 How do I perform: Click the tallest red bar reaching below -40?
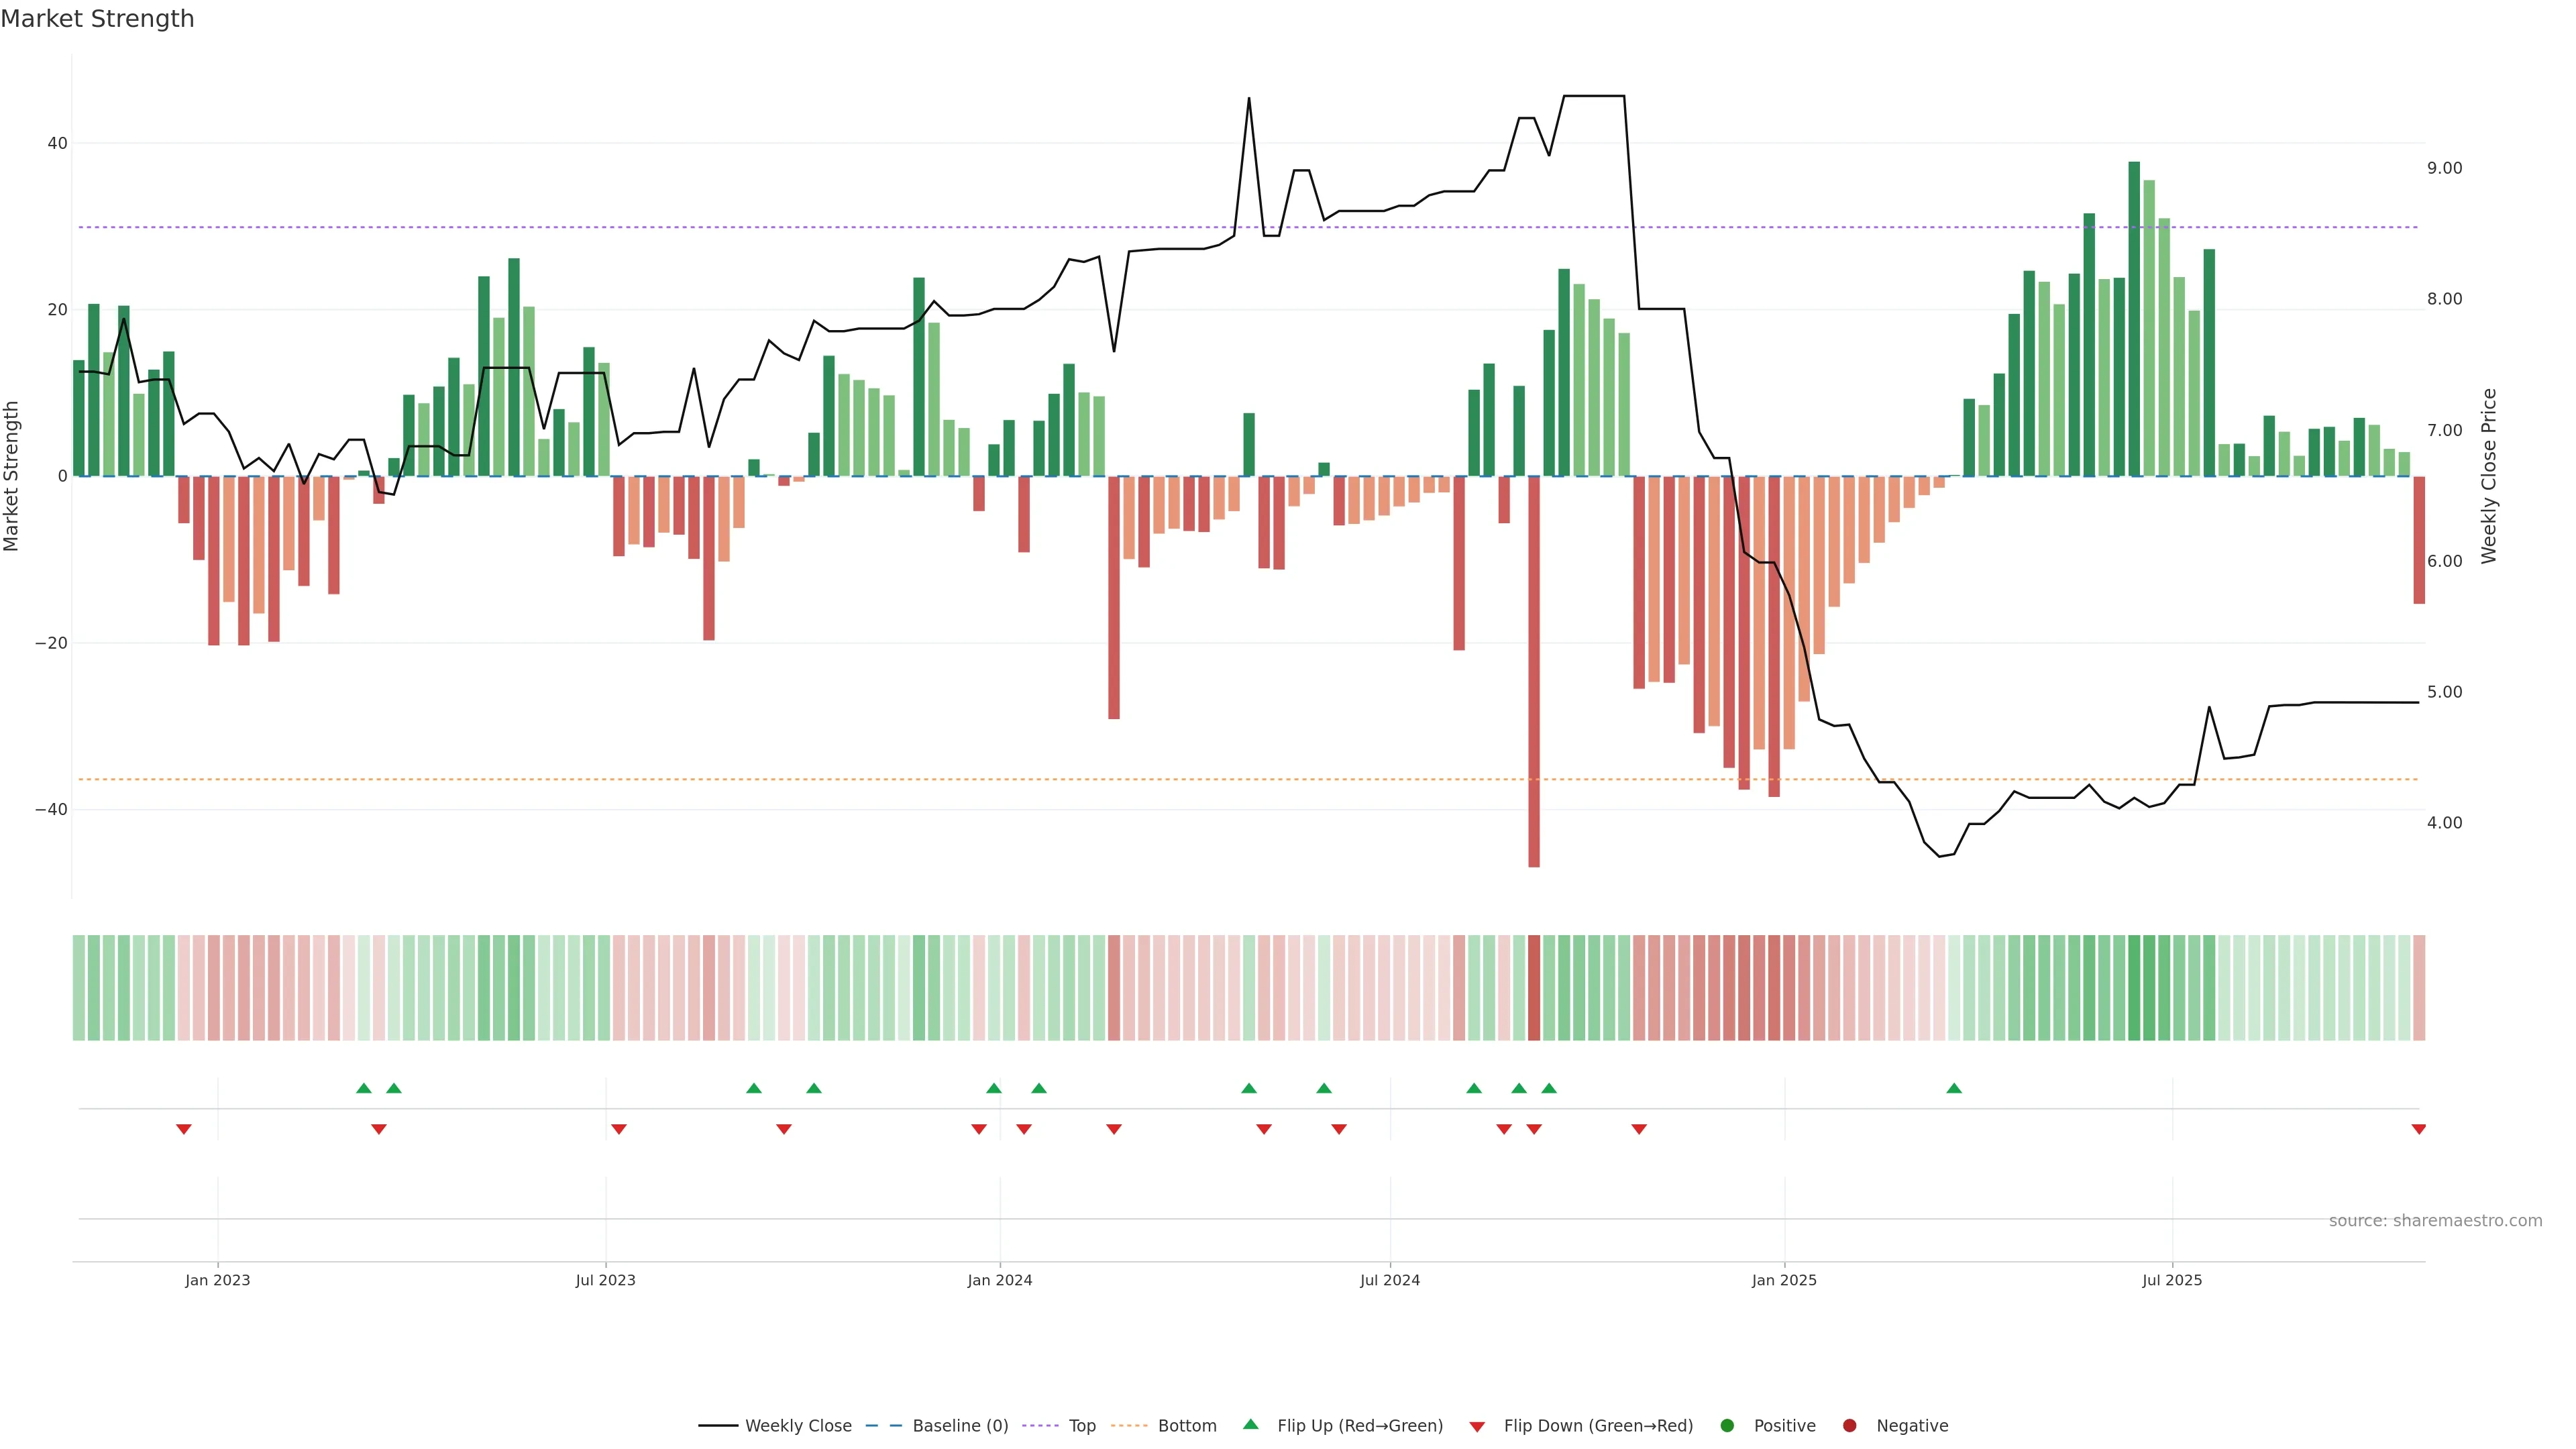1534,670
